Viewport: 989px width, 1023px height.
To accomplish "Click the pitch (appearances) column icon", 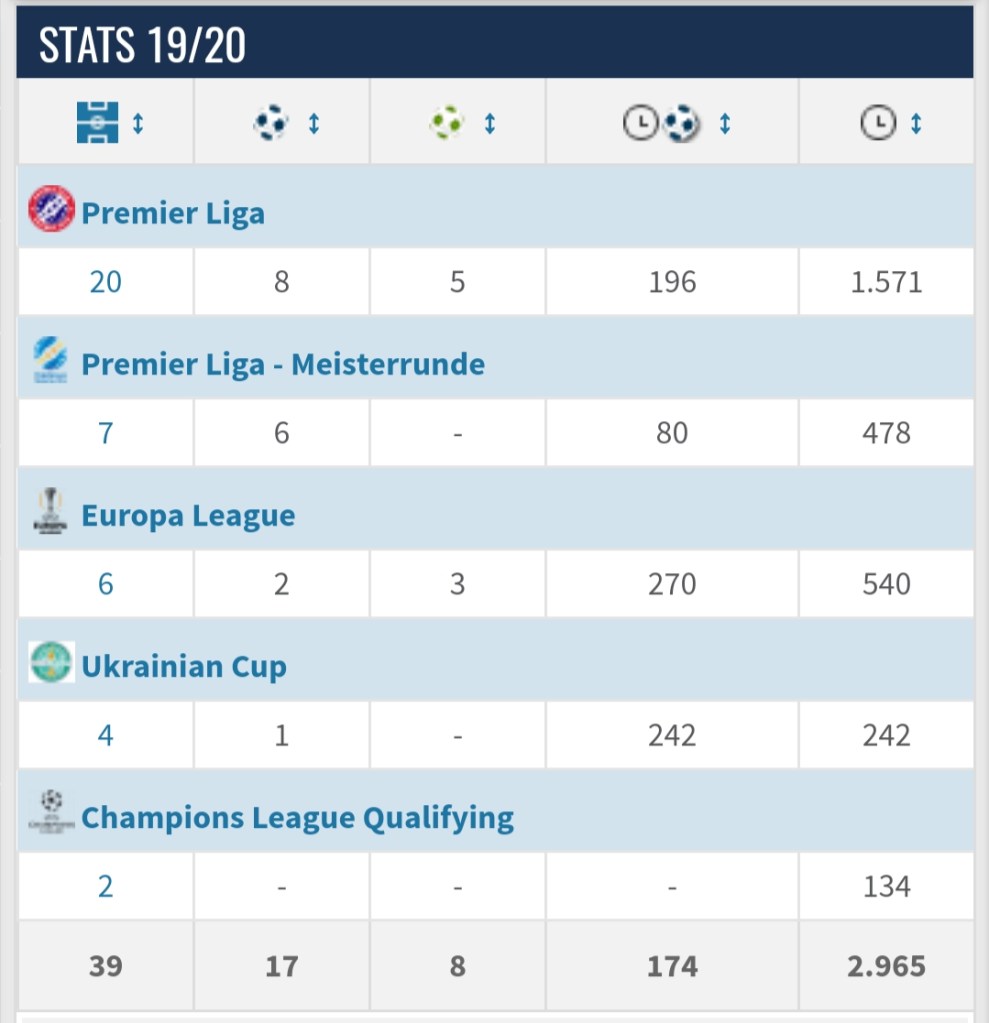I will click(97, 123).
